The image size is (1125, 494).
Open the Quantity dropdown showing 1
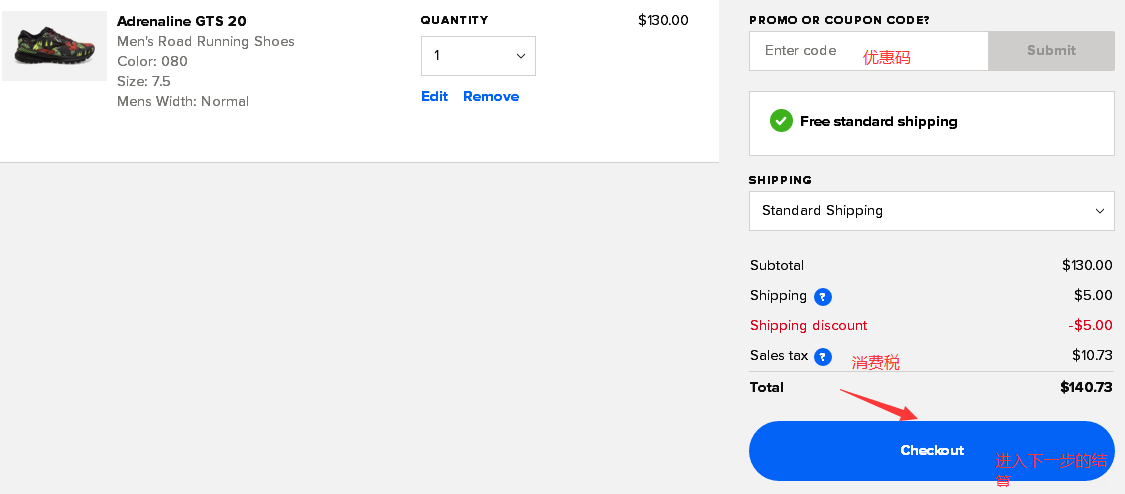pyautogui.click(x=478, y=56)
